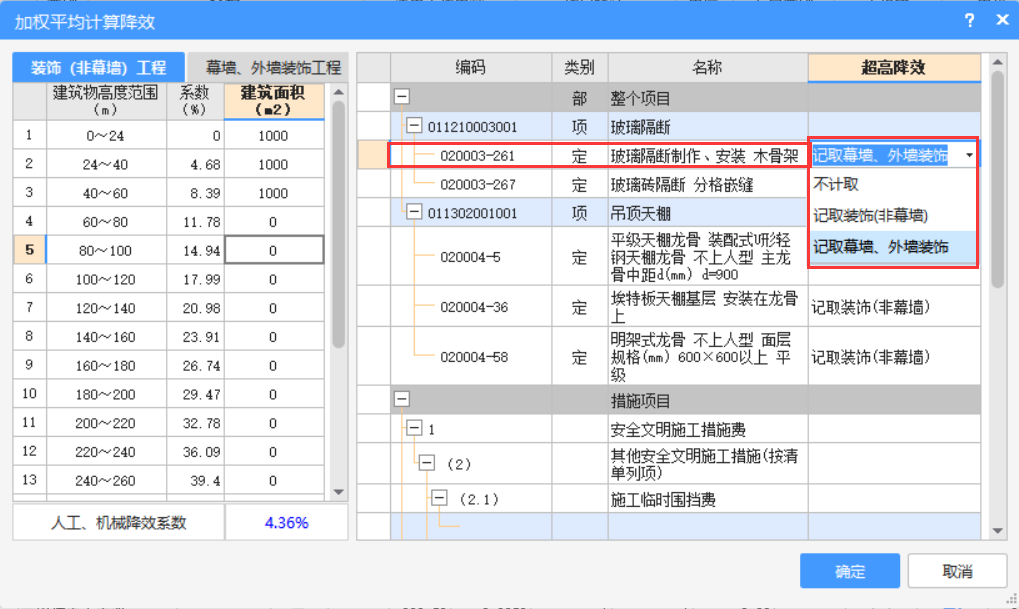This screenshot has width=1019, height=609.
Task: Click the 超高降效 column header
Action: pyautogui.click(x=893, y=68)
